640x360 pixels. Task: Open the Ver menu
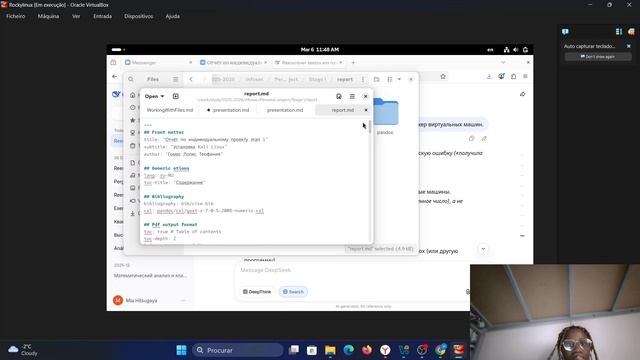pos(76,16)
